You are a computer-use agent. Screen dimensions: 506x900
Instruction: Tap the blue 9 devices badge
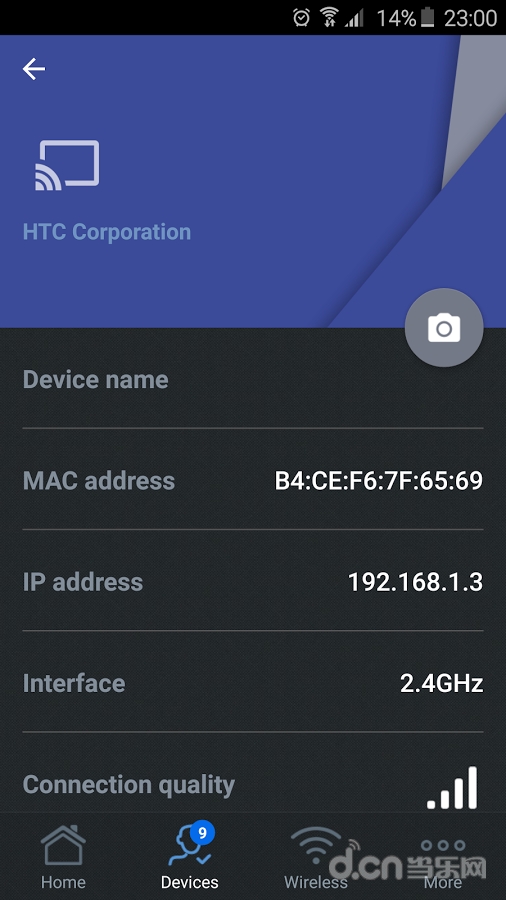pos(202,832)
